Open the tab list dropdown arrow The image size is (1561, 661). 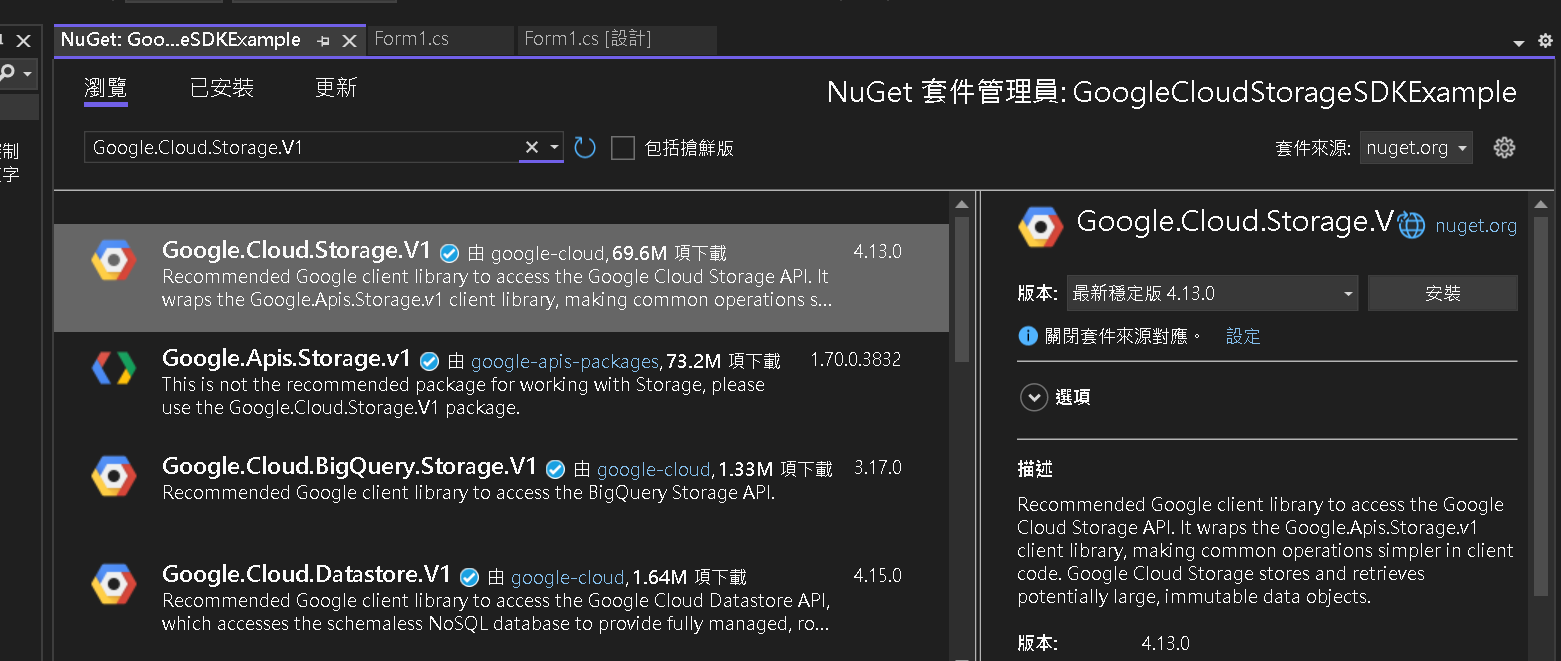(1519, 43)
